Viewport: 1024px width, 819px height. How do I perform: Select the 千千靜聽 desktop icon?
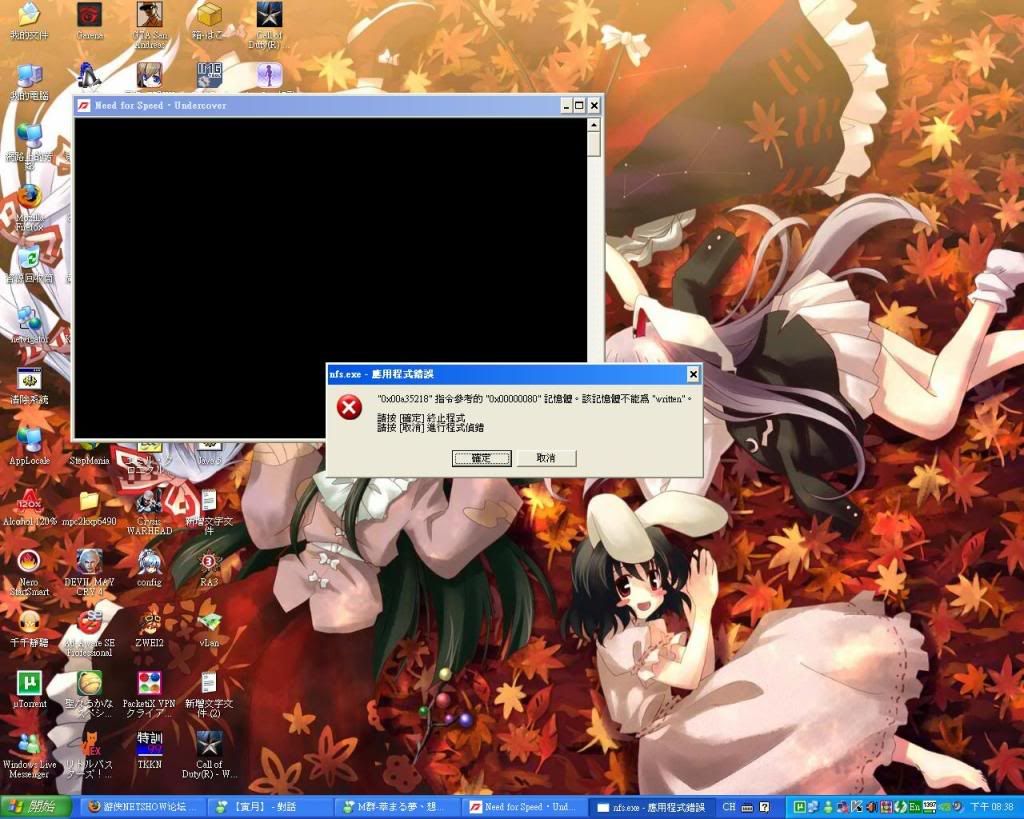[x=29, y=628]
